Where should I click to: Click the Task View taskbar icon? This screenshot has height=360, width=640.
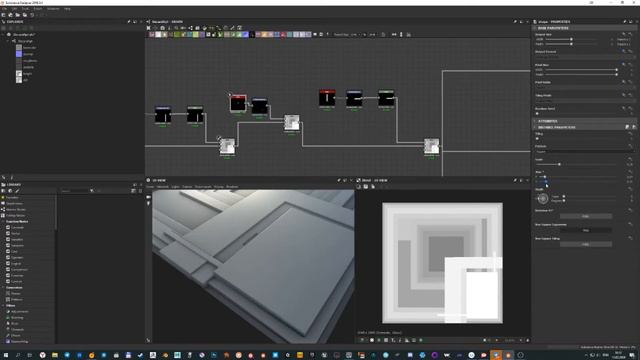point(29,355)
